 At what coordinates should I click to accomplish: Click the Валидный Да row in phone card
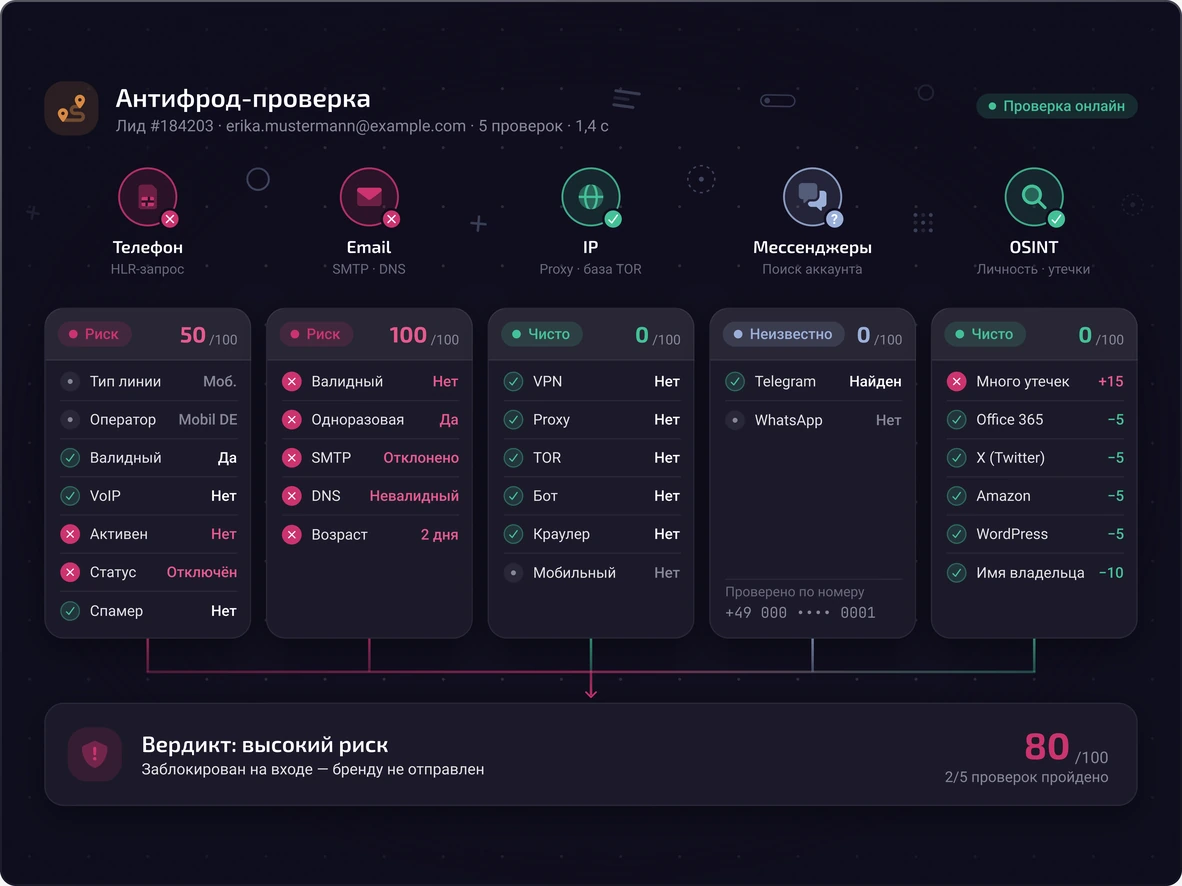coord(148,458)
